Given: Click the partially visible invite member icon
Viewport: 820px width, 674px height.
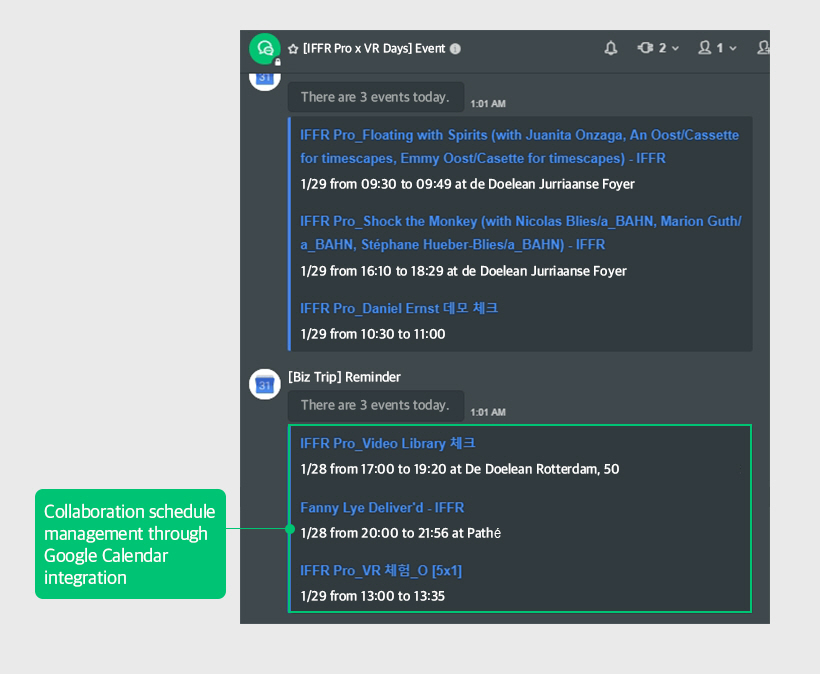Looking at the screenshot, I should point(763,48).
